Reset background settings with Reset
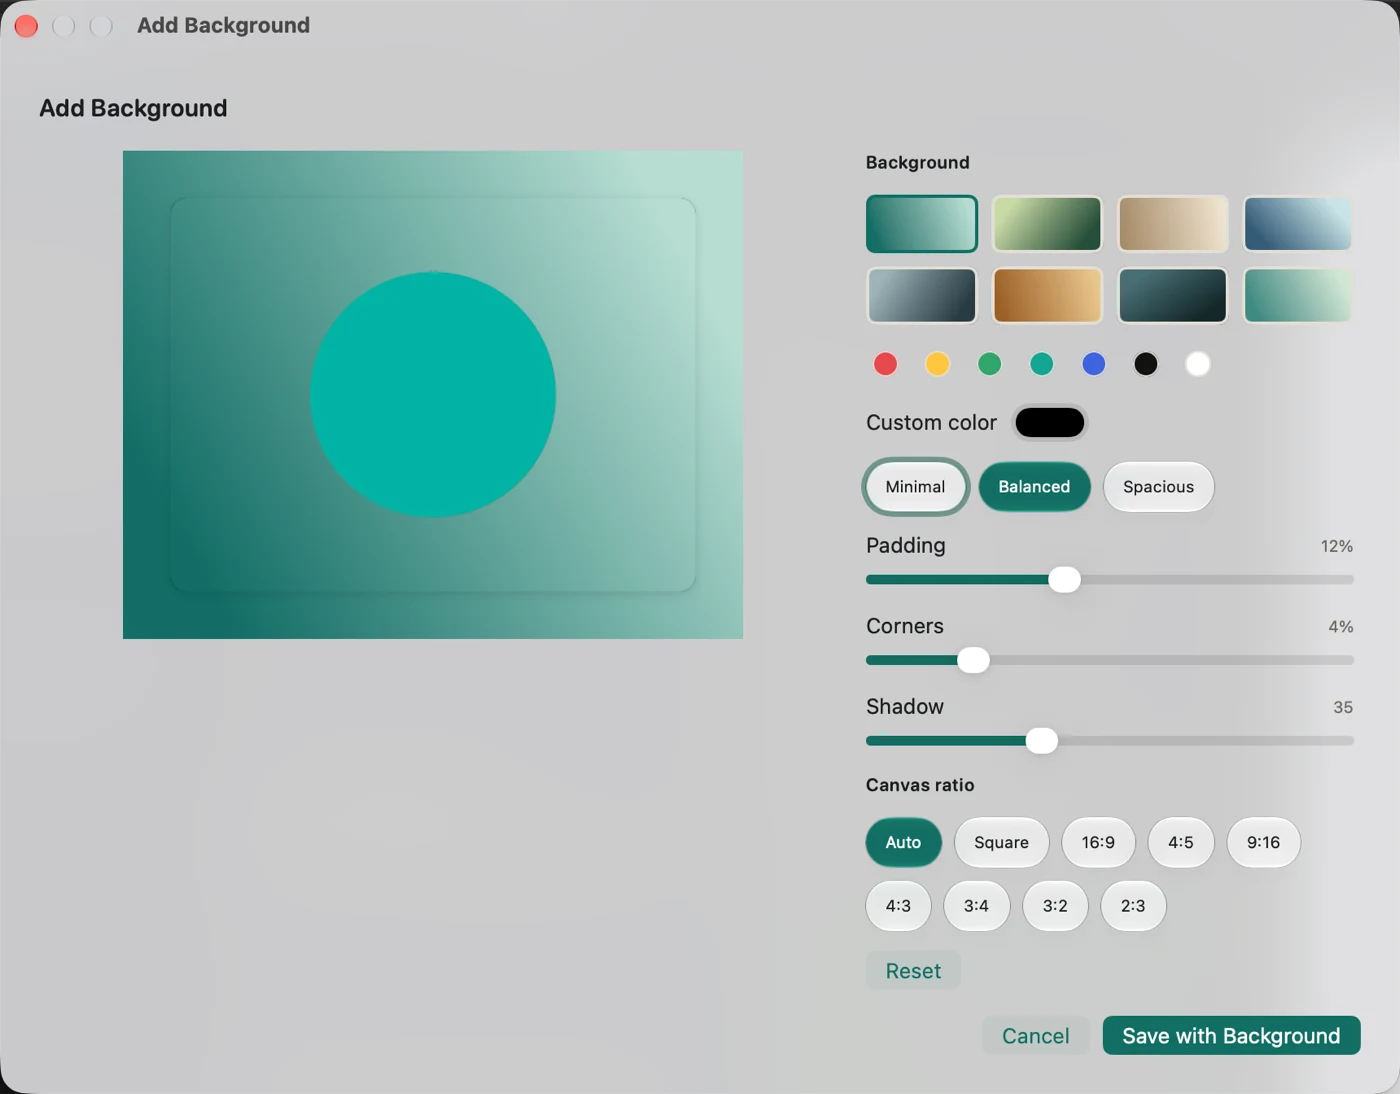The image size is (1400, 1094). pyautogui.click(x=913, y=971)
